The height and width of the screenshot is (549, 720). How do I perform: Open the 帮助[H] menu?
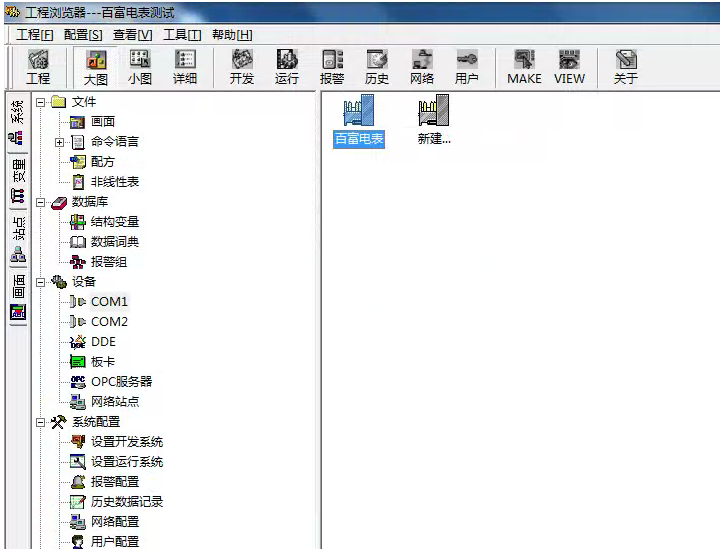(232, 35)
